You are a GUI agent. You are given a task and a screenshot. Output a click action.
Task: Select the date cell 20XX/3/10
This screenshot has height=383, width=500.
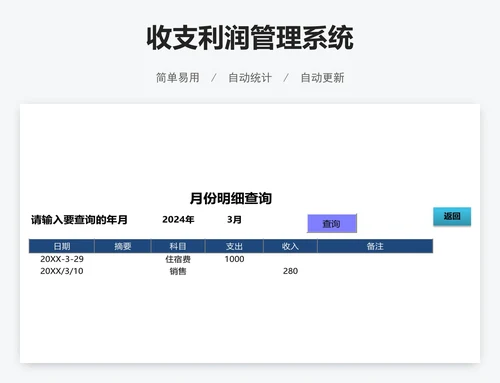point(62,271)
